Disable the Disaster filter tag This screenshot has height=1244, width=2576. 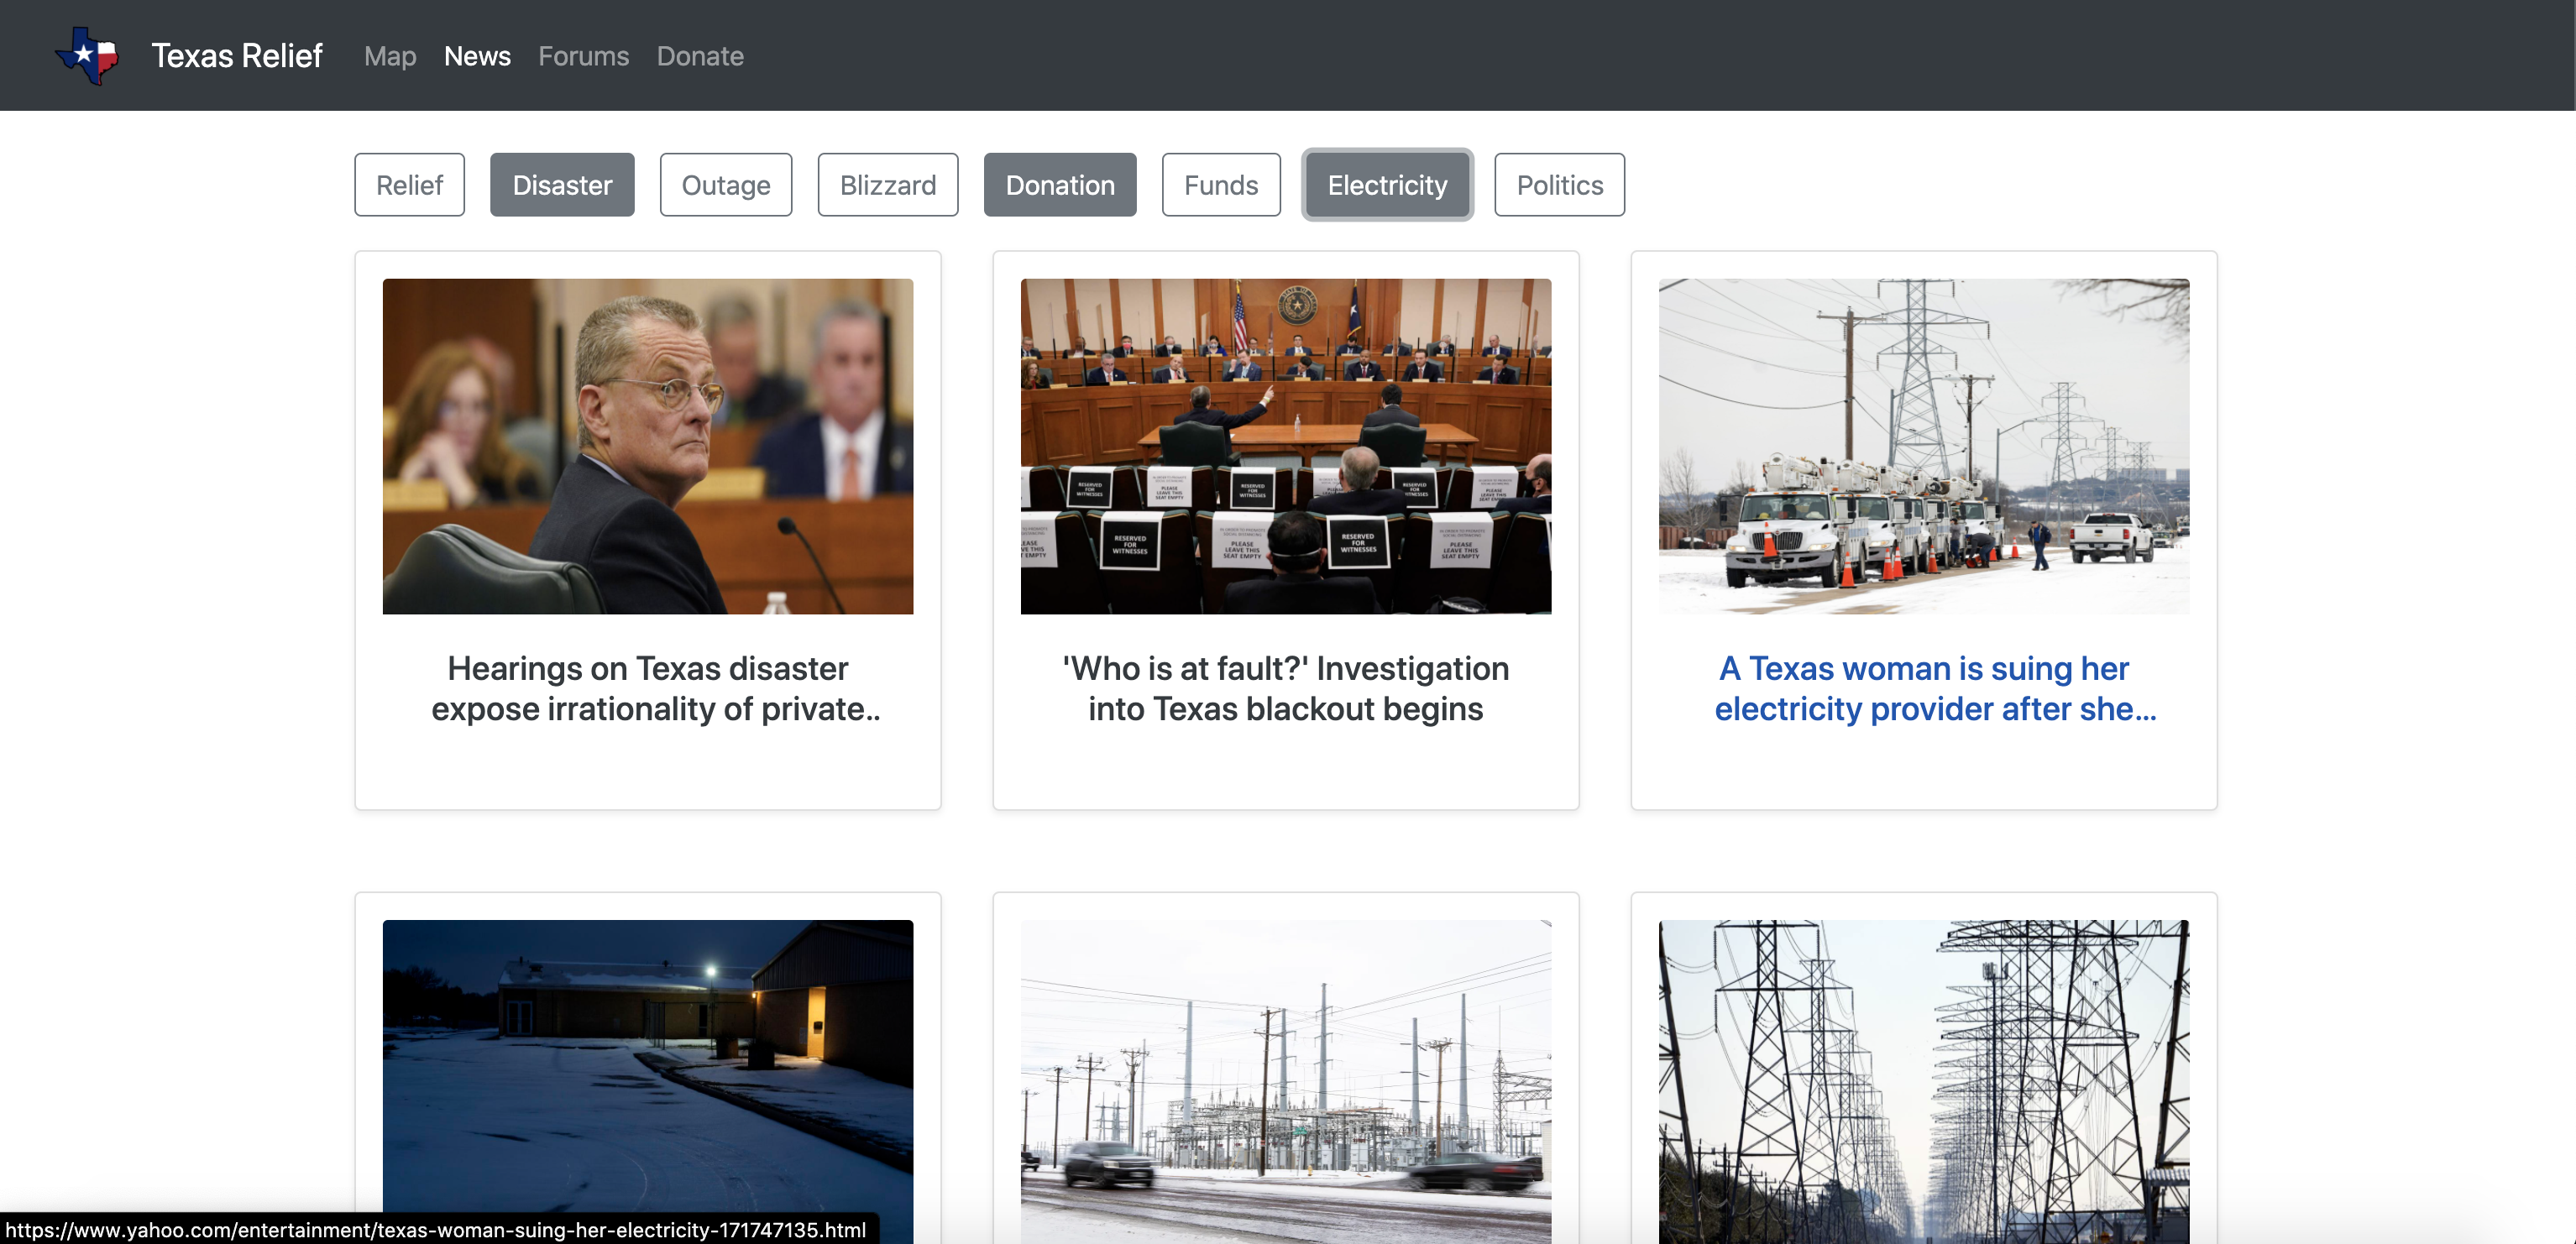point(561,185)
